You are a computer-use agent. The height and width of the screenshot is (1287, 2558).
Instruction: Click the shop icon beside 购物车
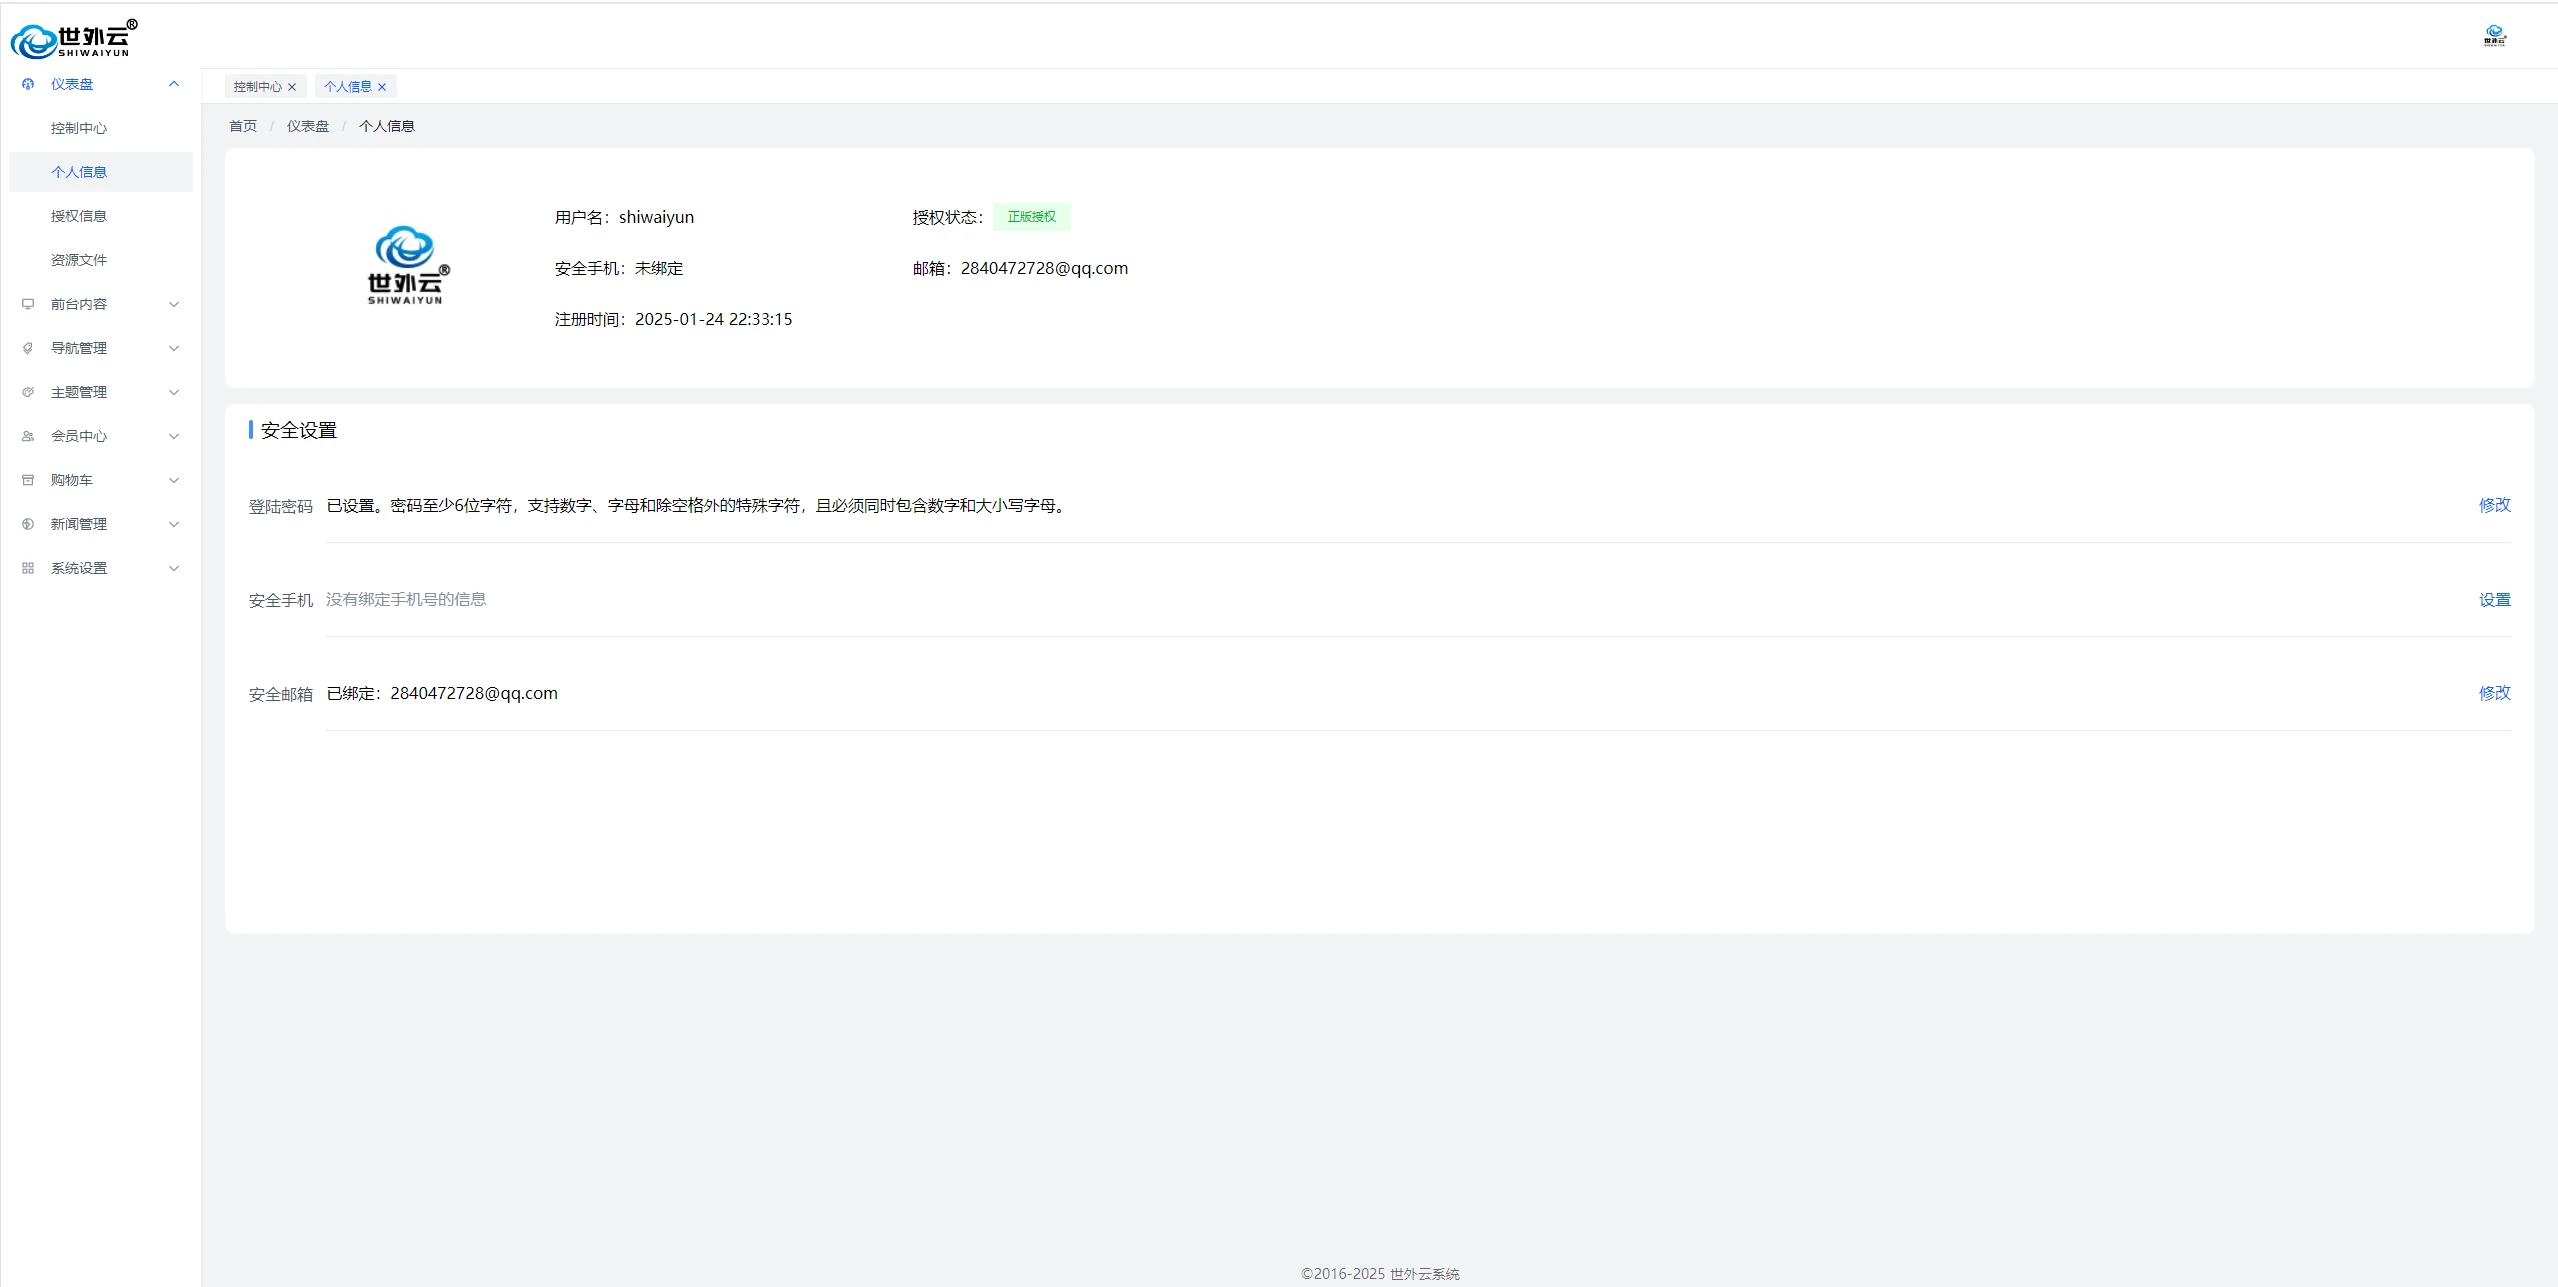[x=28, y=480]
